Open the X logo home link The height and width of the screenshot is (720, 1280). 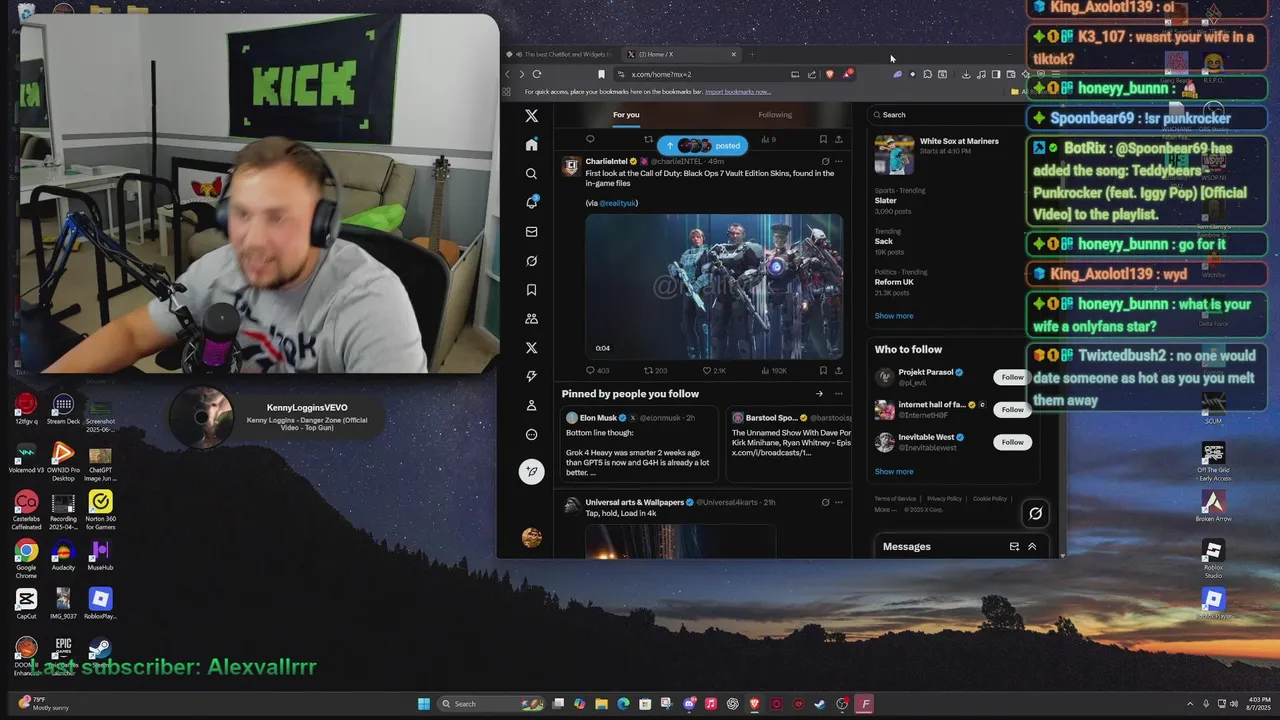coord(531,116)
